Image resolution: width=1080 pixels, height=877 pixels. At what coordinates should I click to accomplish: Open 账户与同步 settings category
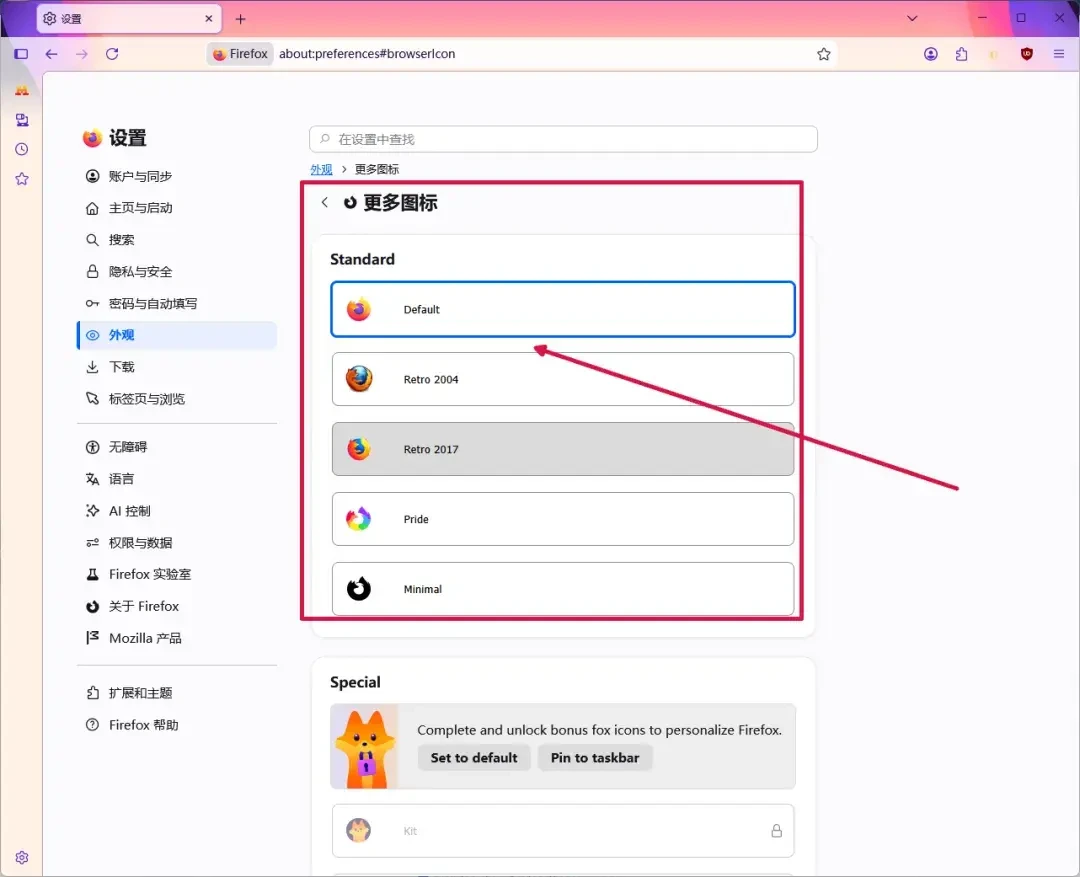[x=177, y=176]
